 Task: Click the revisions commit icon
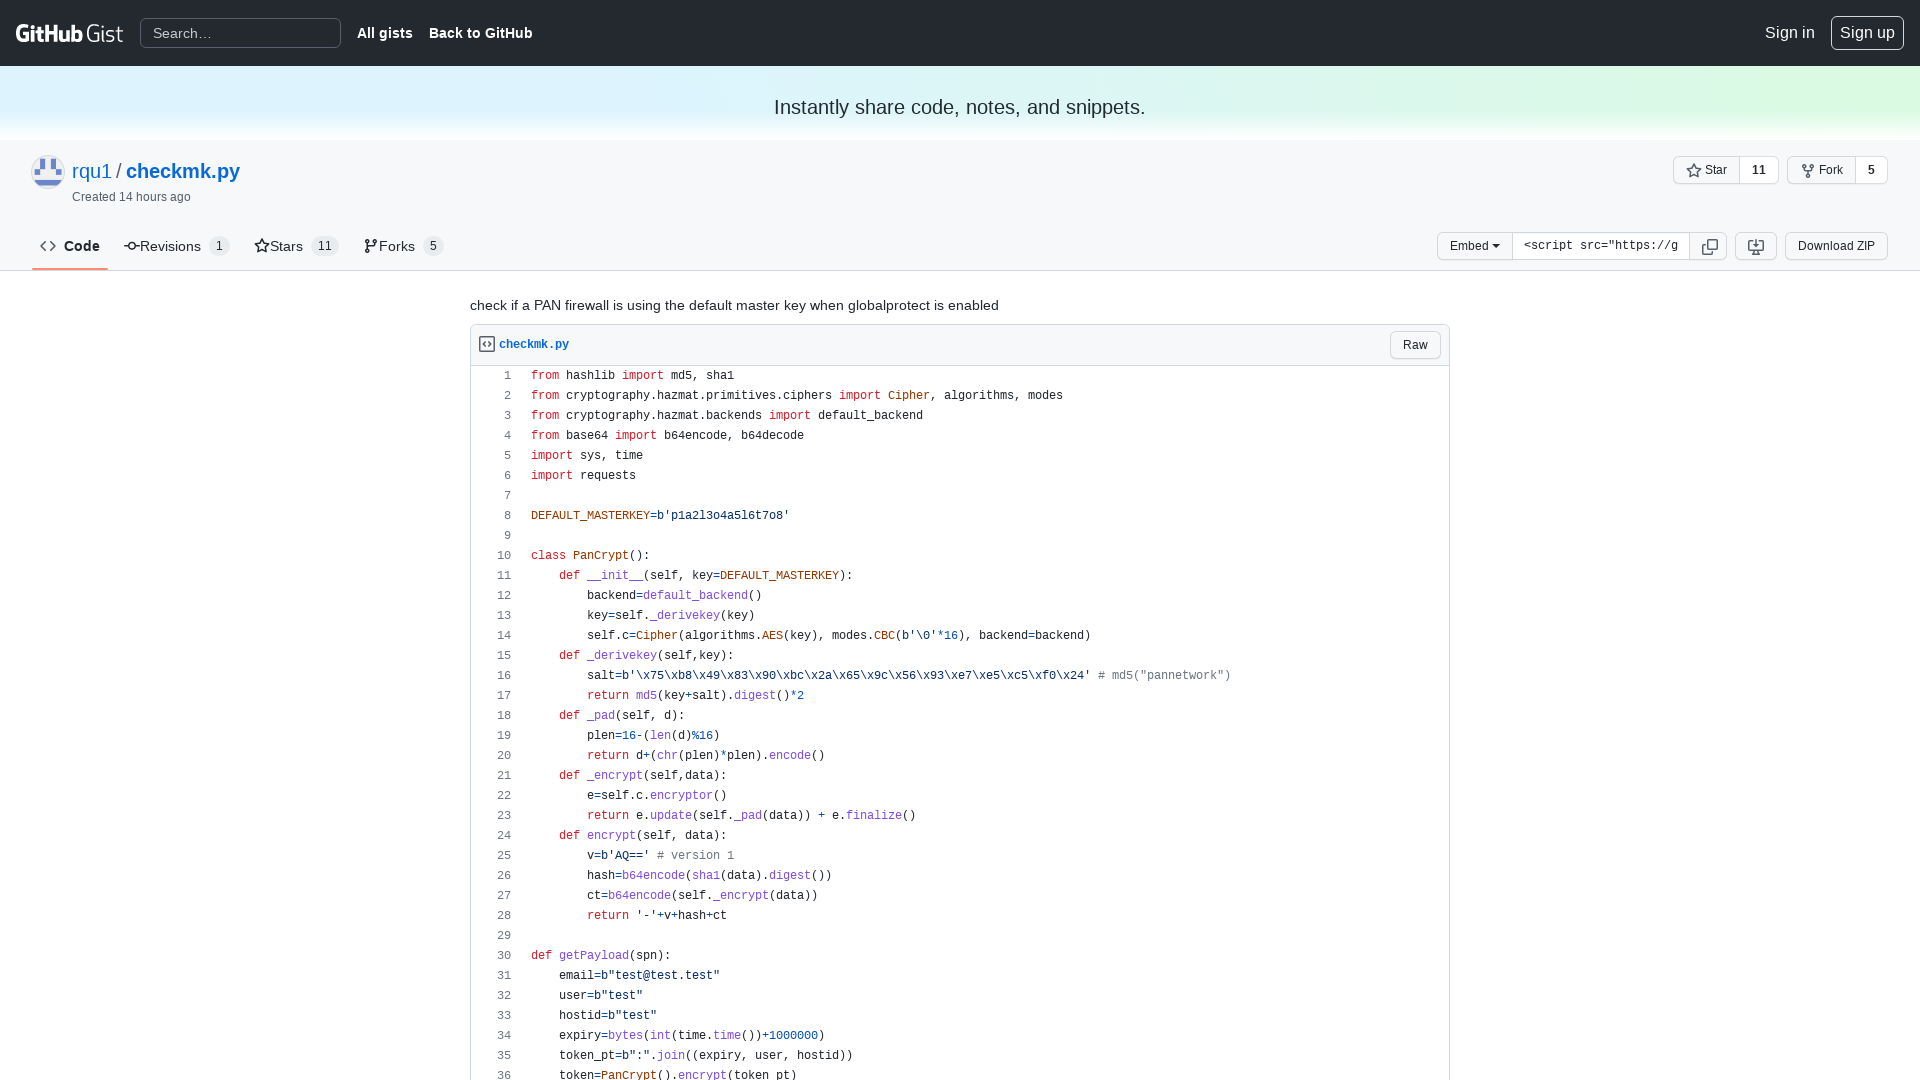(x=130, y=246)
